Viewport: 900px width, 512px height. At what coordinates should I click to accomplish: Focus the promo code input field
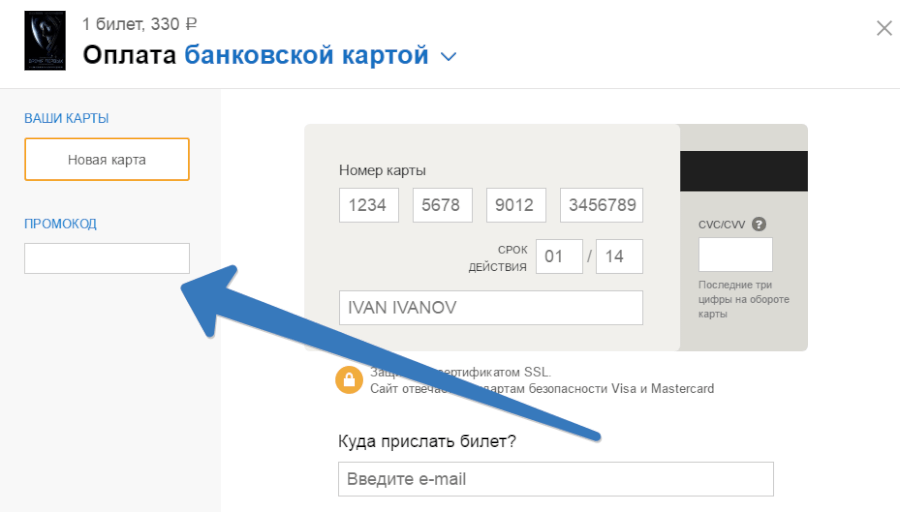point(107,258)
